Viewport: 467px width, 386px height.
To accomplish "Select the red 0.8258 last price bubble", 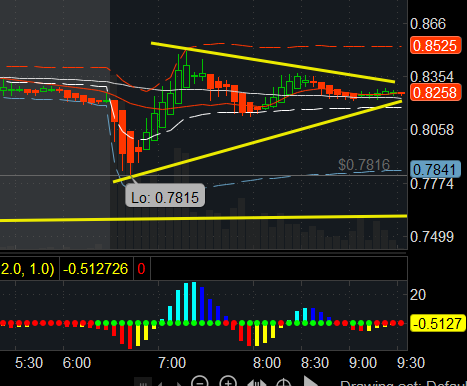I will tap(435, 92).
